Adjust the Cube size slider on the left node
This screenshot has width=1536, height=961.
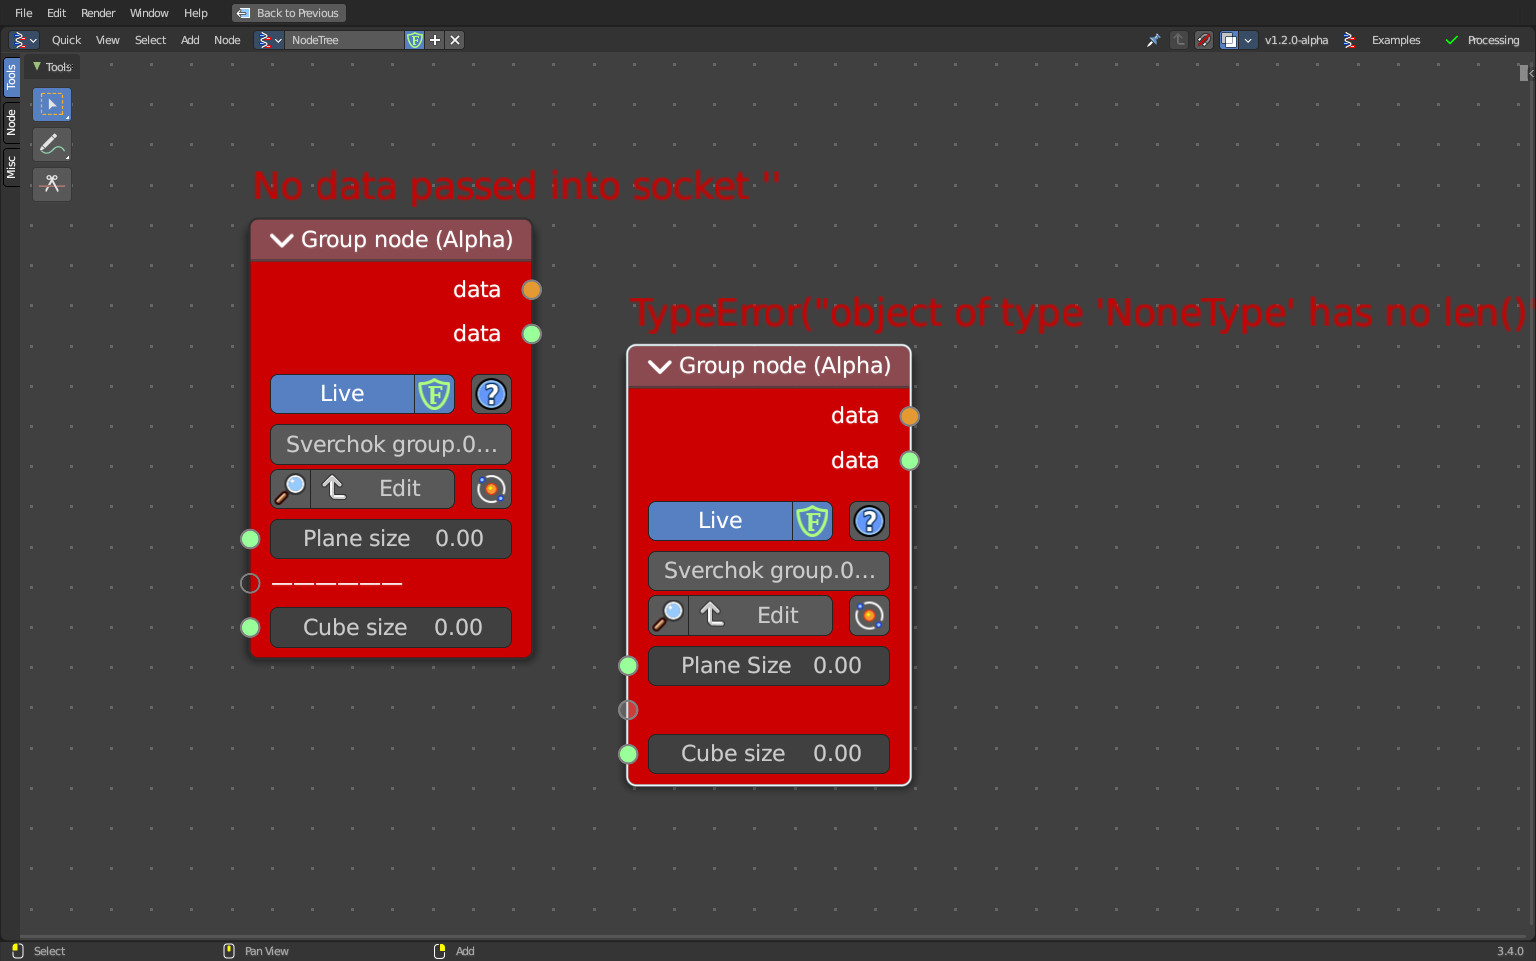(x=390, y=627)
